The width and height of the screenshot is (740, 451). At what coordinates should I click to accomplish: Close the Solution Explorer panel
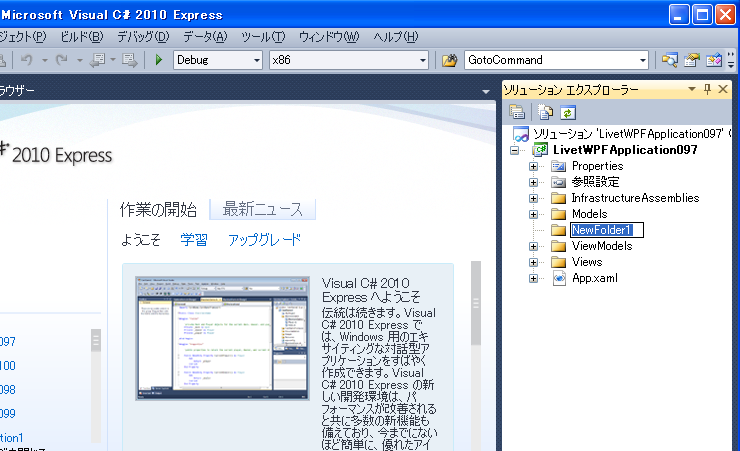723,89
